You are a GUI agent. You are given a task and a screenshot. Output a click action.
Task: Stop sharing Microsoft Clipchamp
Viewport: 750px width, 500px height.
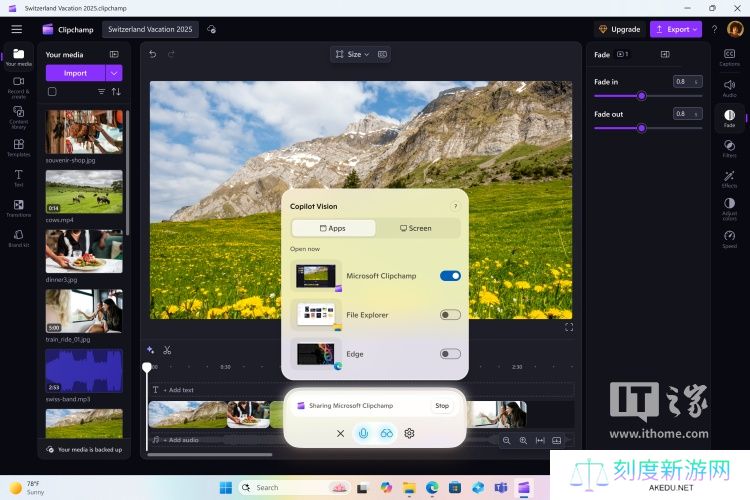[442, 406]
